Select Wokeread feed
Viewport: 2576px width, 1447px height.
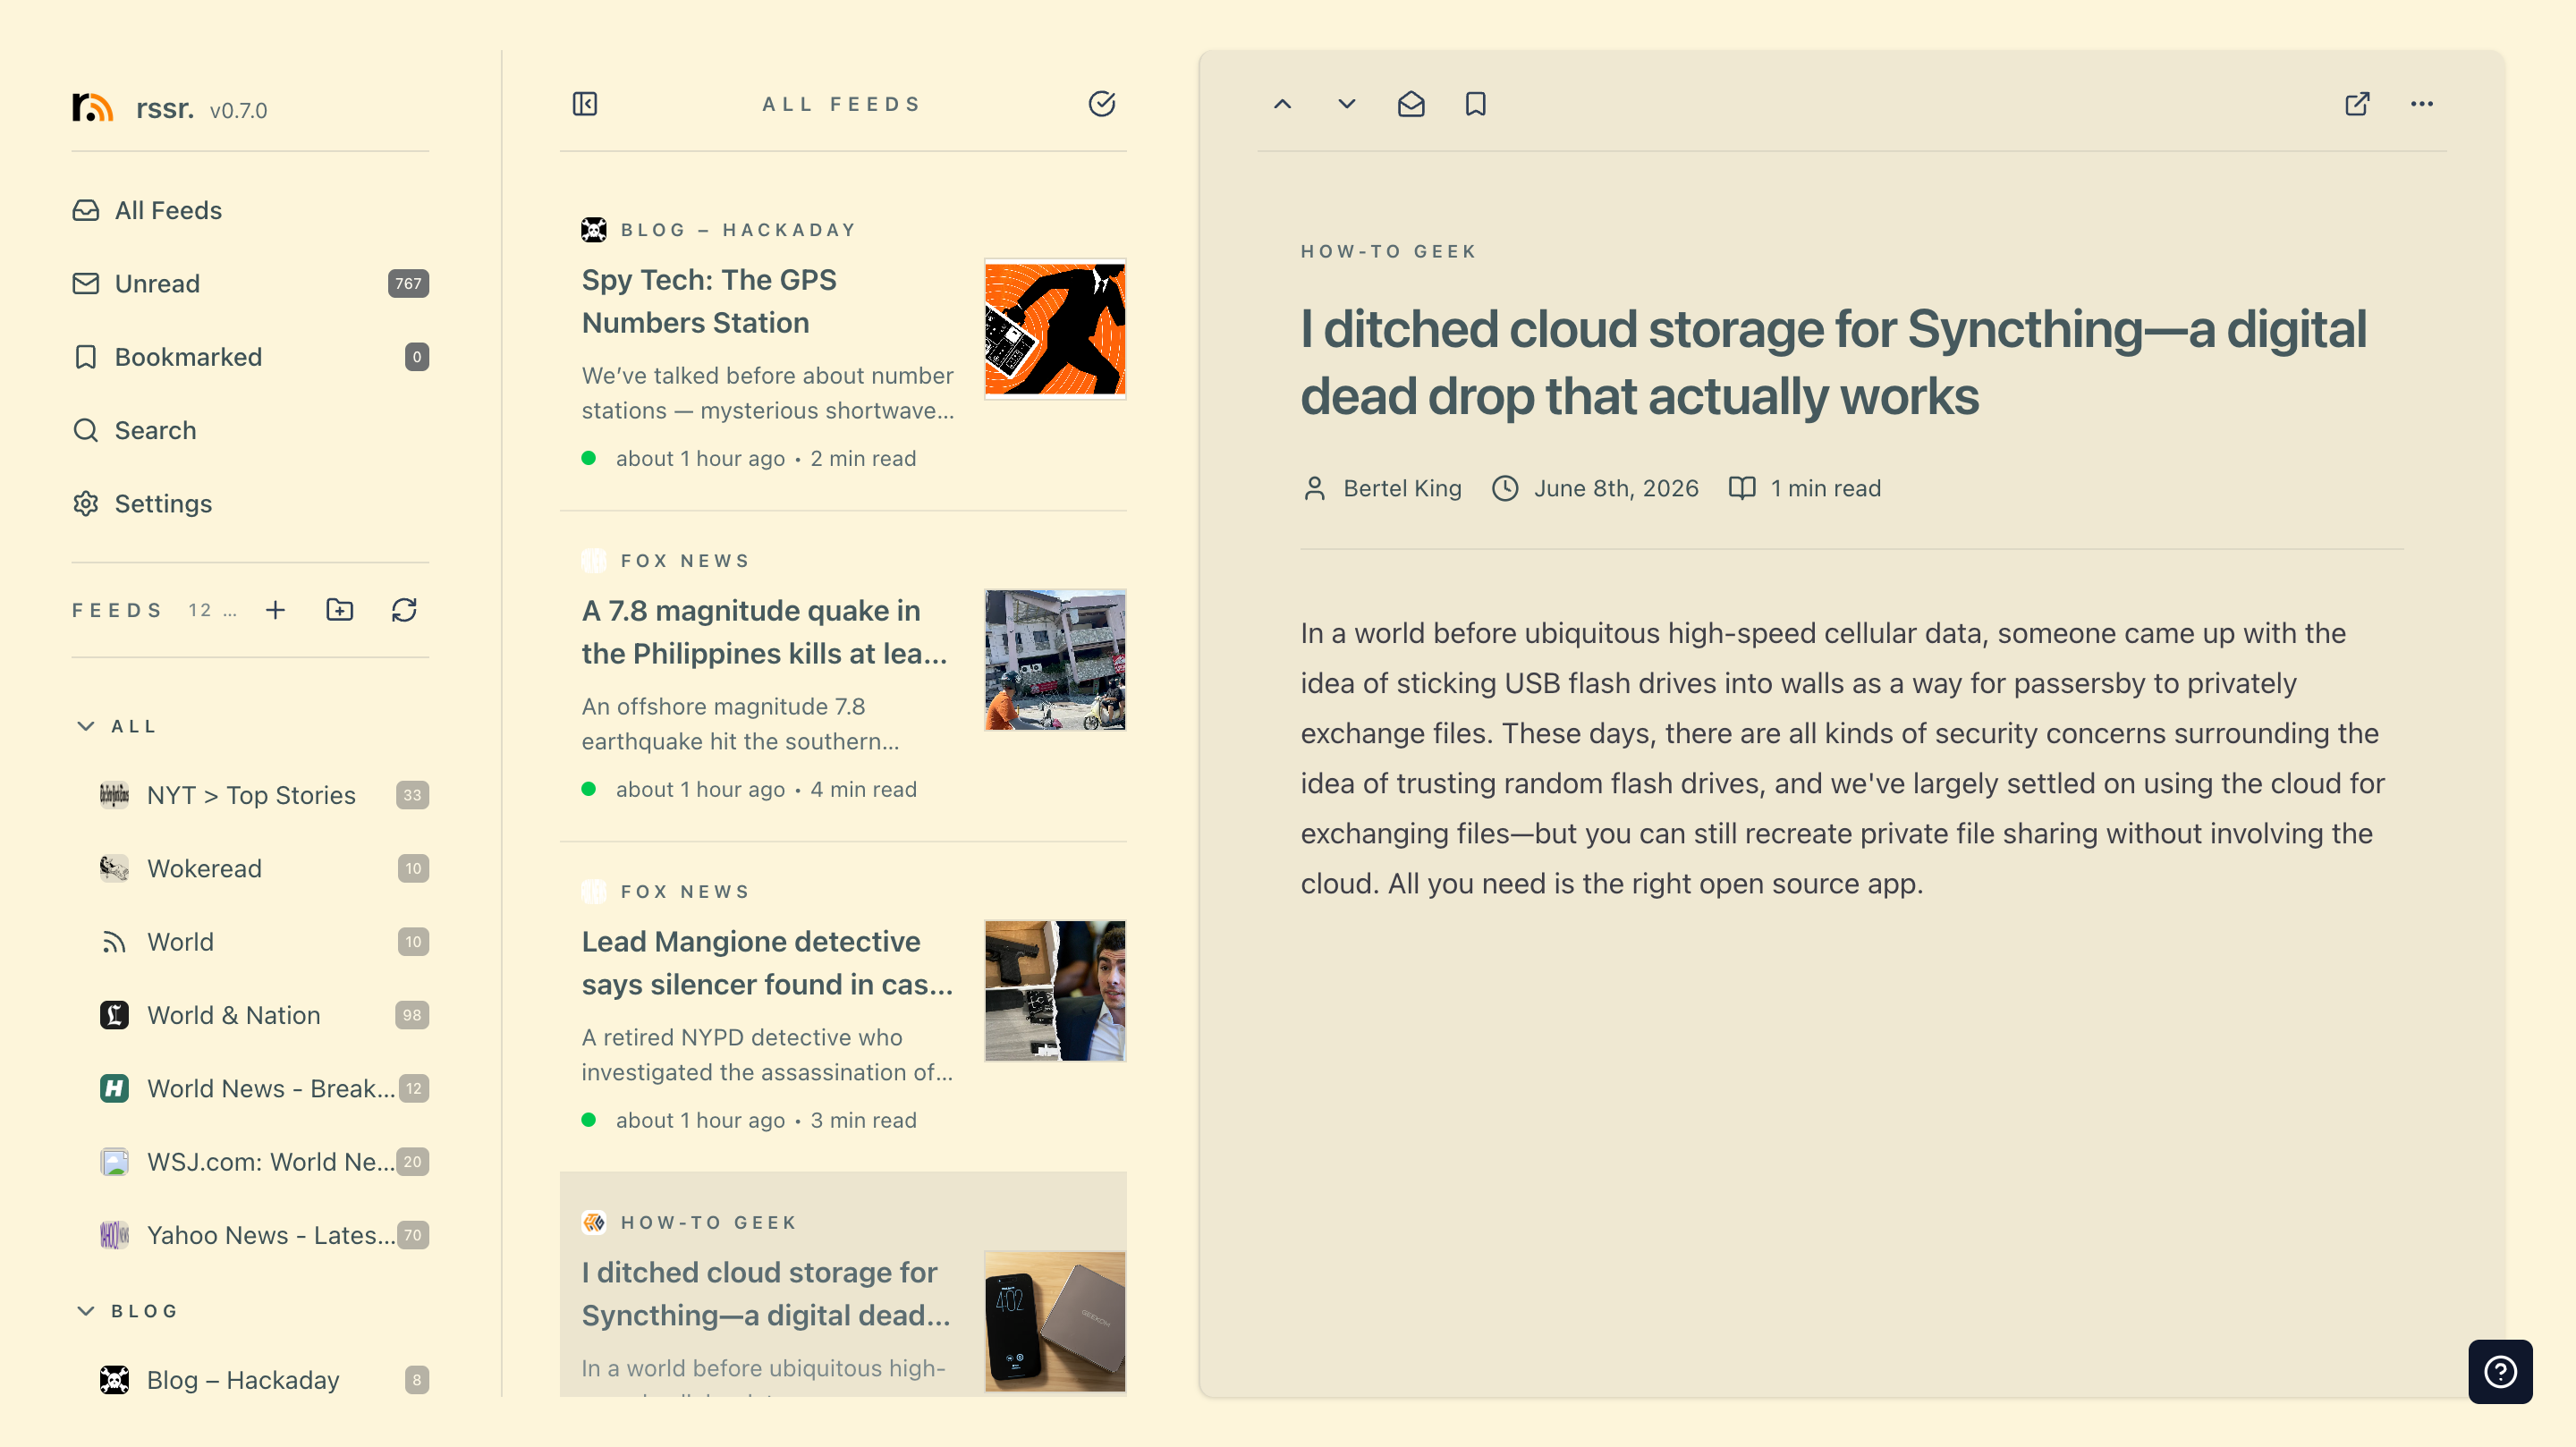click(x=264, y=868)
